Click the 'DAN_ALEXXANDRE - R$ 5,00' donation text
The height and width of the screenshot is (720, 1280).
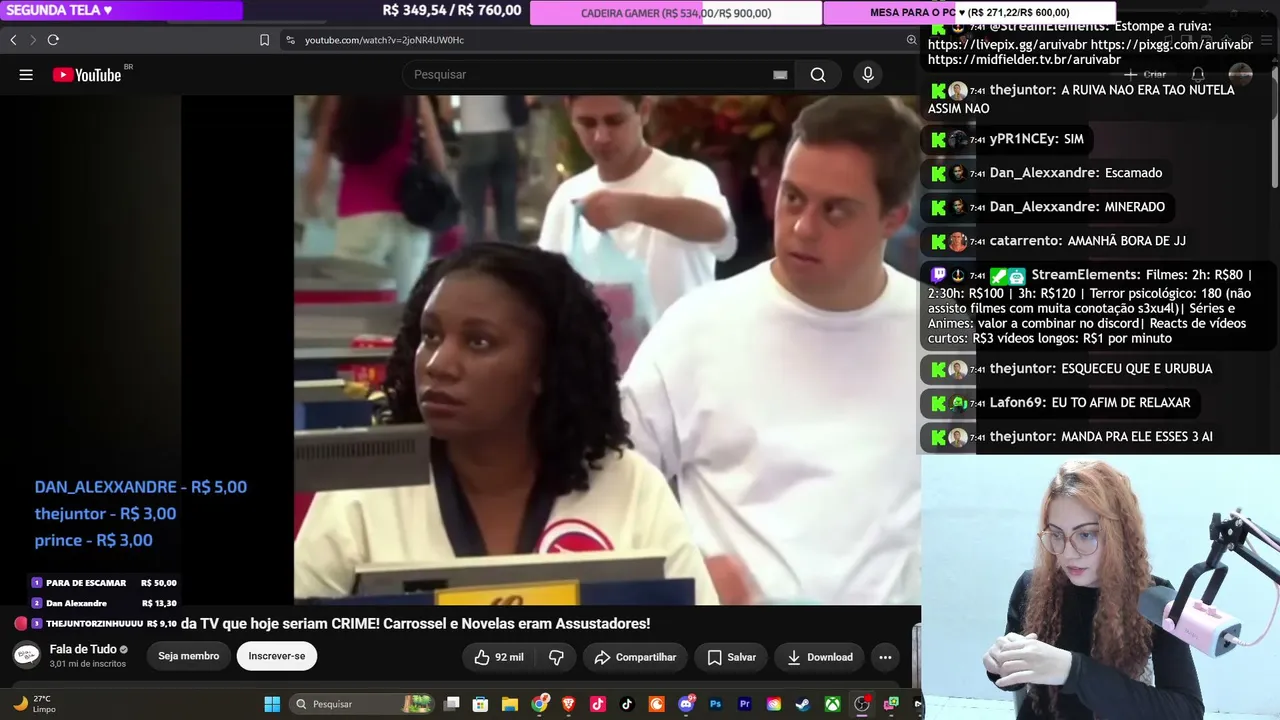click(141, 487)
